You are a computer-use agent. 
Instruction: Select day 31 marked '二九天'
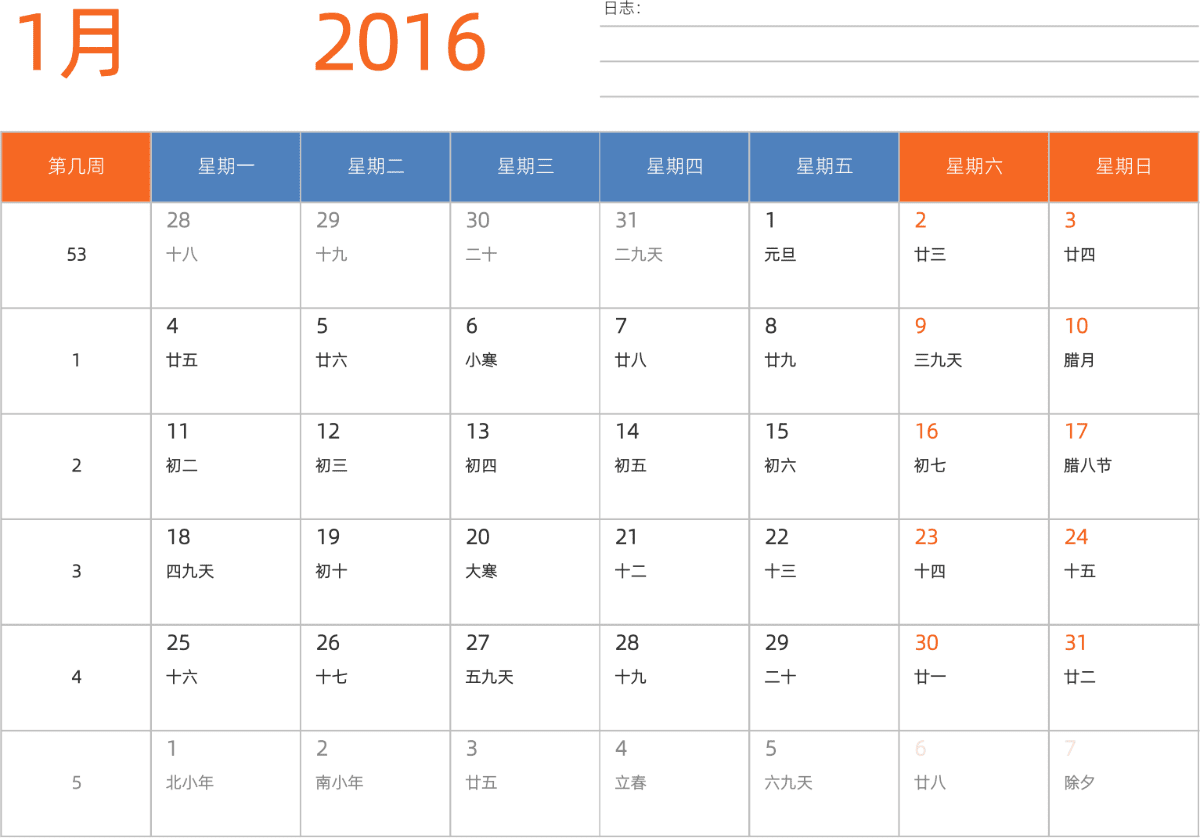pos(675,256)
